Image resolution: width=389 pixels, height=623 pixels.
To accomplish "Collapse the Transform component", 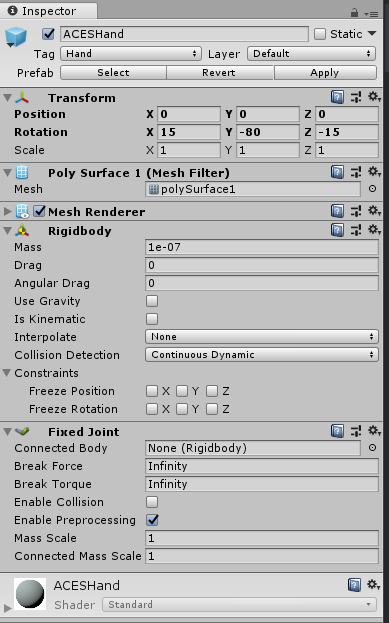I will pyautogui.click(x=7, y=98).
